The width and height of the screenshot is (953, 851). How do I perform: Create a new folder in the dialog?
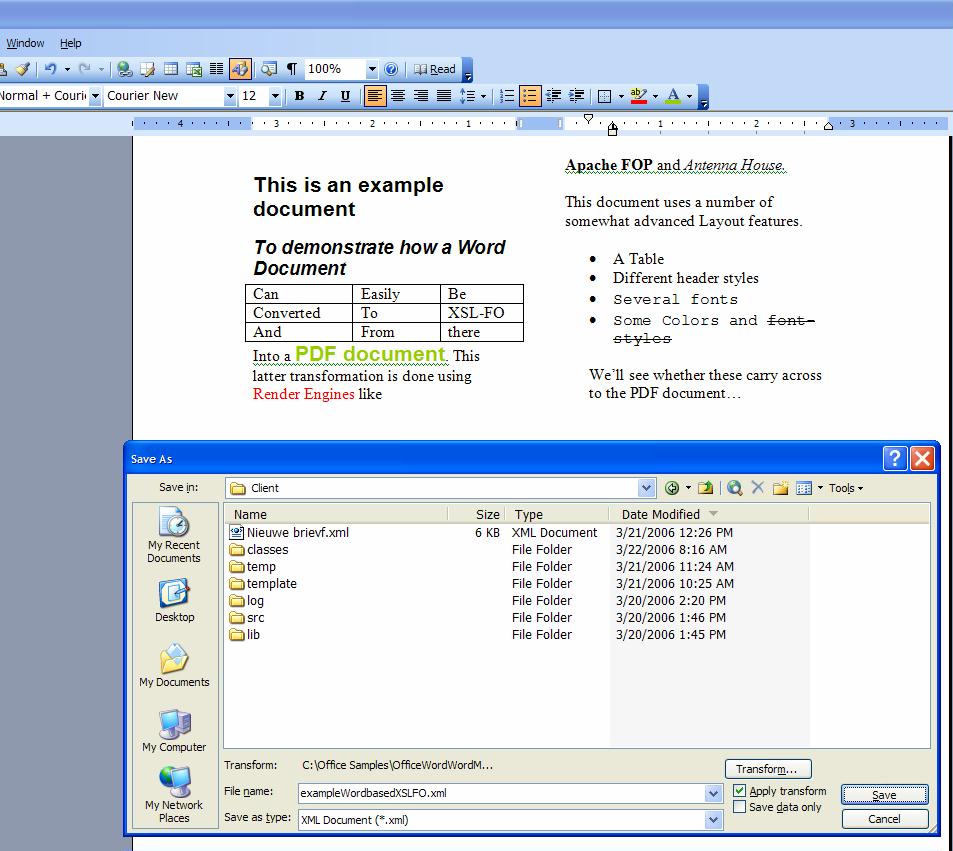tap(780, 488)
